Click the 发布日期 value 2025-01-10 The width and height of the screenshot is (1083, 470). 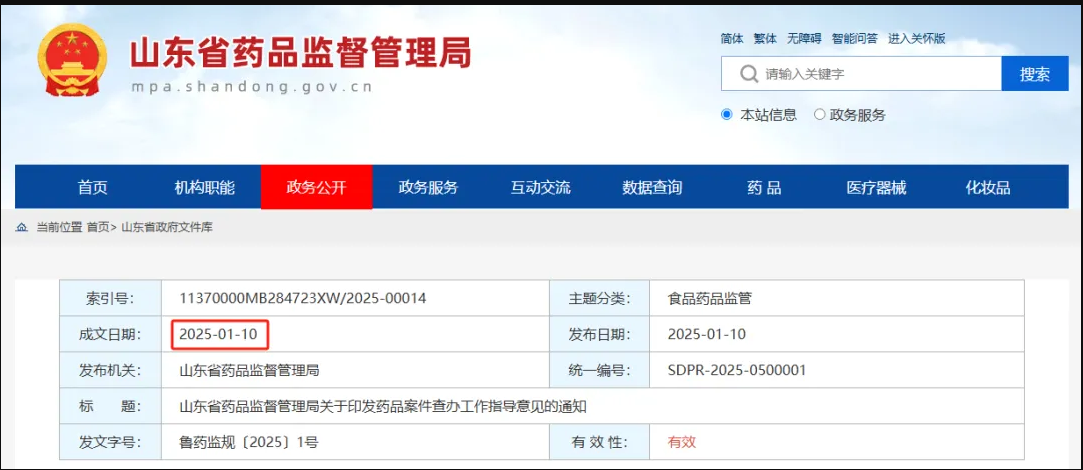point(707,335)
